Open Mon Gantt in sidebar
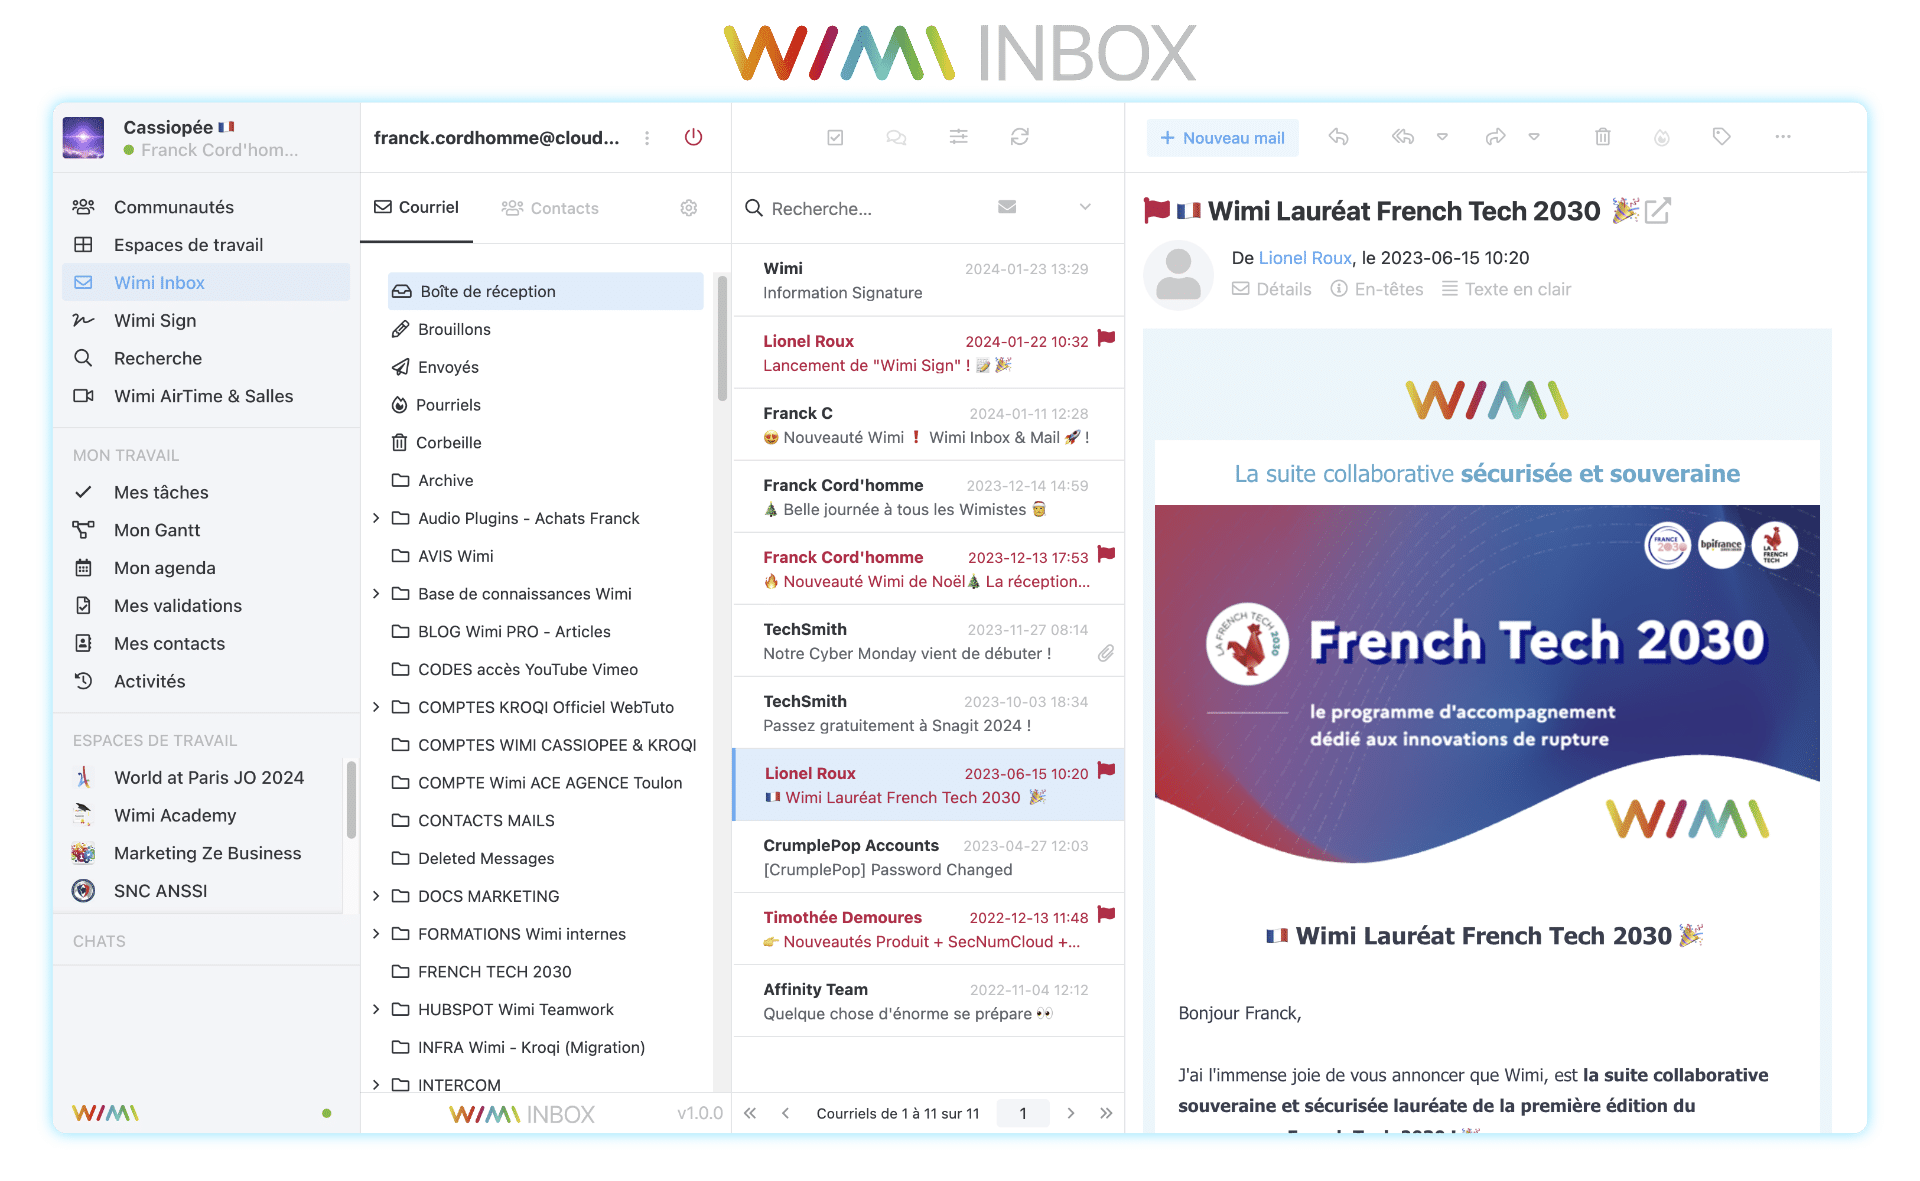This screenshot has height=1181, width=1920. coord(206,530)
